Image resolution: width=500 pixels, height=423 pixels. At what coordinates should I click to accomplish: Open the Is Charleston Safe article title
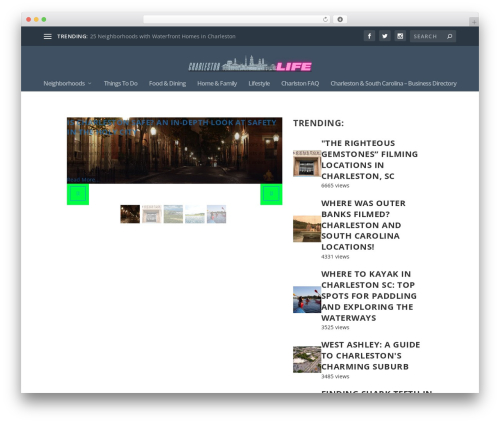tap(172, 127)
